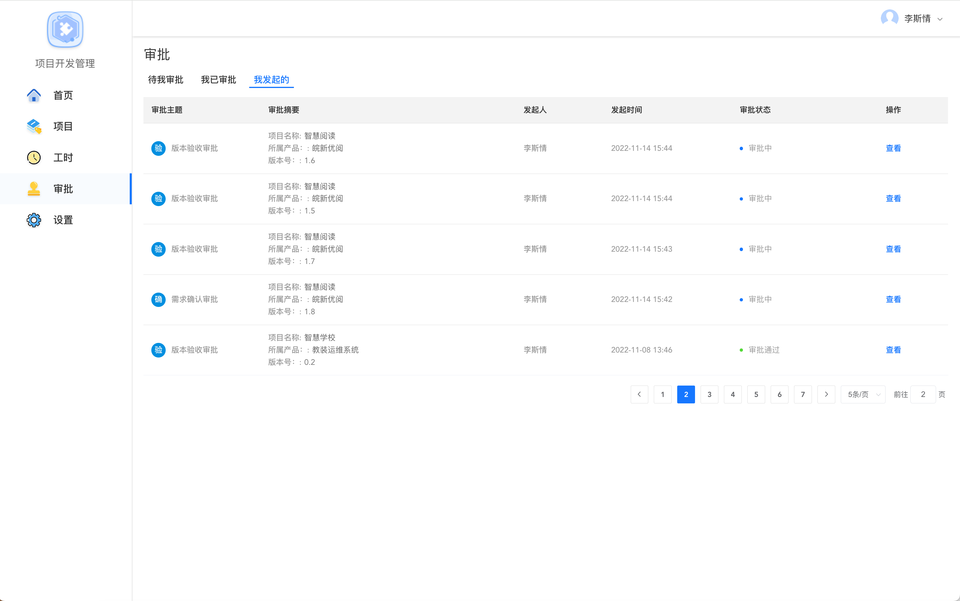This screenshot has height=601, width=960.
Task: Click the 验 badge icon on version 1.6 row
Action: [158, 148]
